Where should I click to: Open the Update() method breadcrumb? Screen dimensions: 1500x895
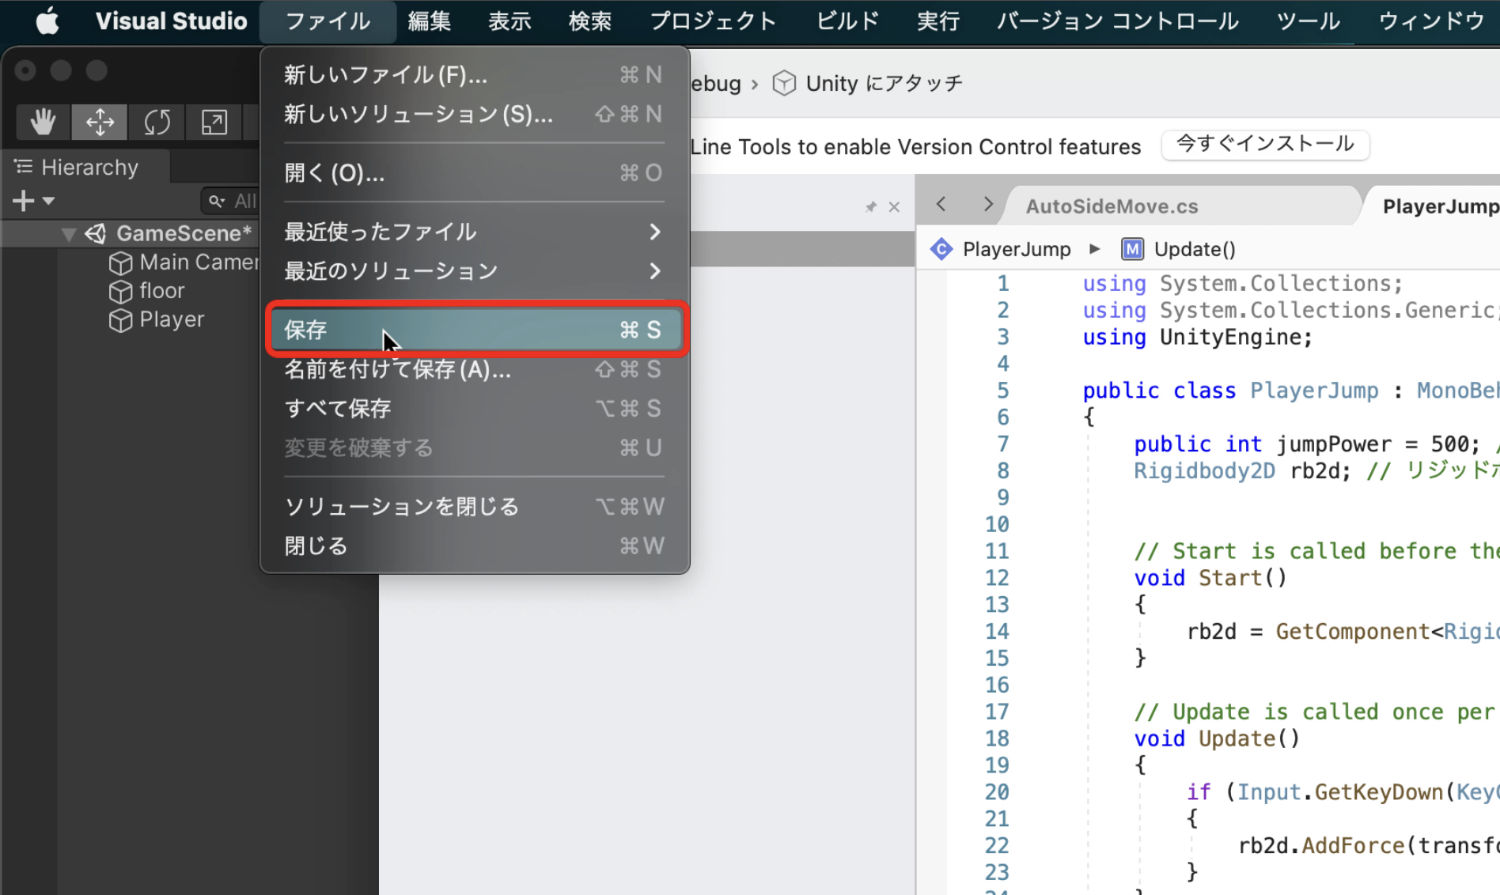[1180, 249]
